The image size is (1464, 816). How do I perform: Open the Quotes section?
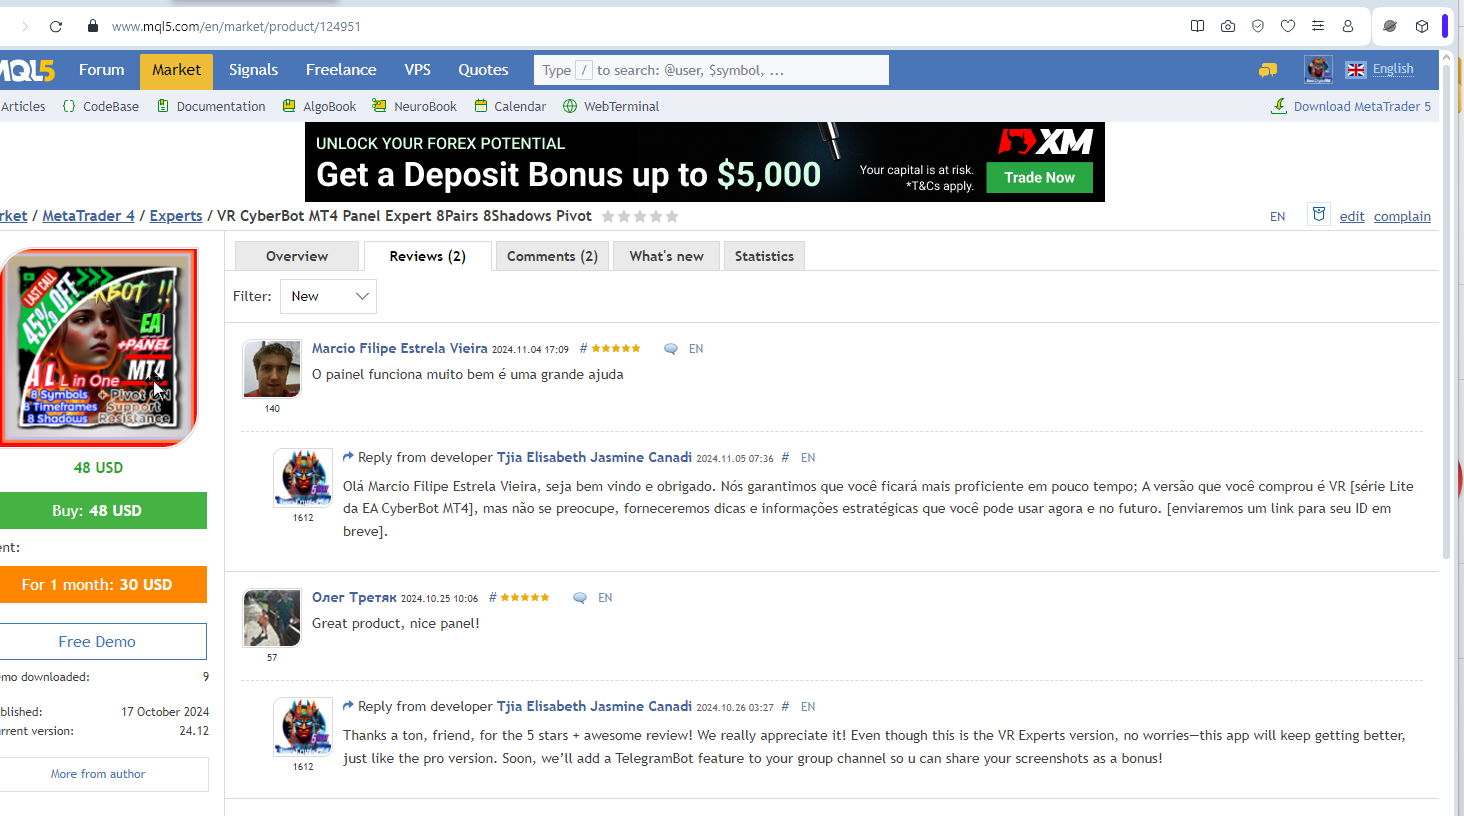click(x=484, y=70)
